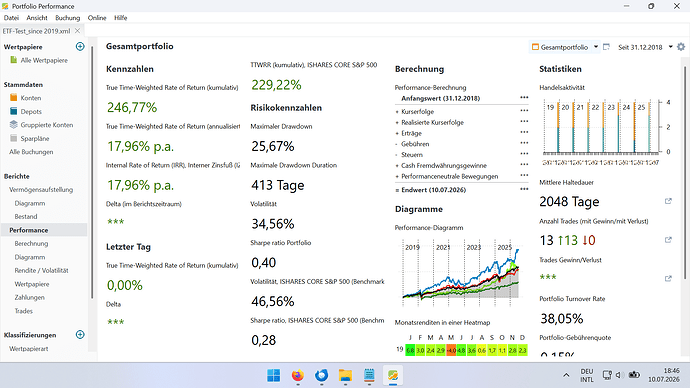
Task: Open the dashboard settings gear icon
Action: click(681, 47)
